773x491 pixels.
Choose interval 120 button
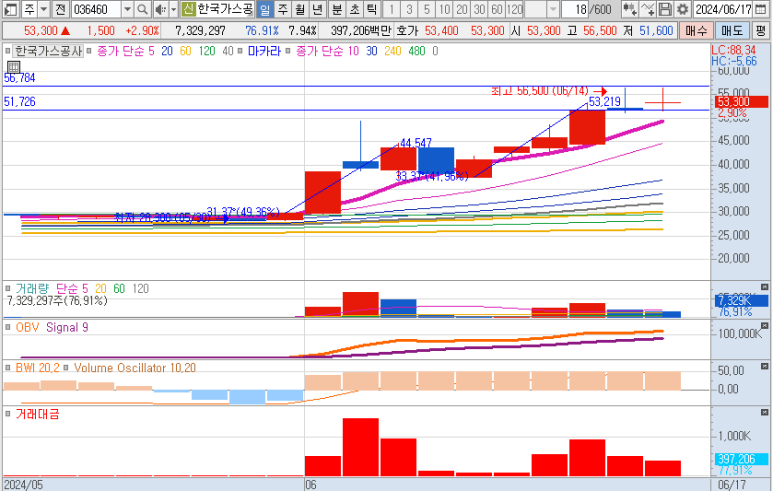point(514,9)
